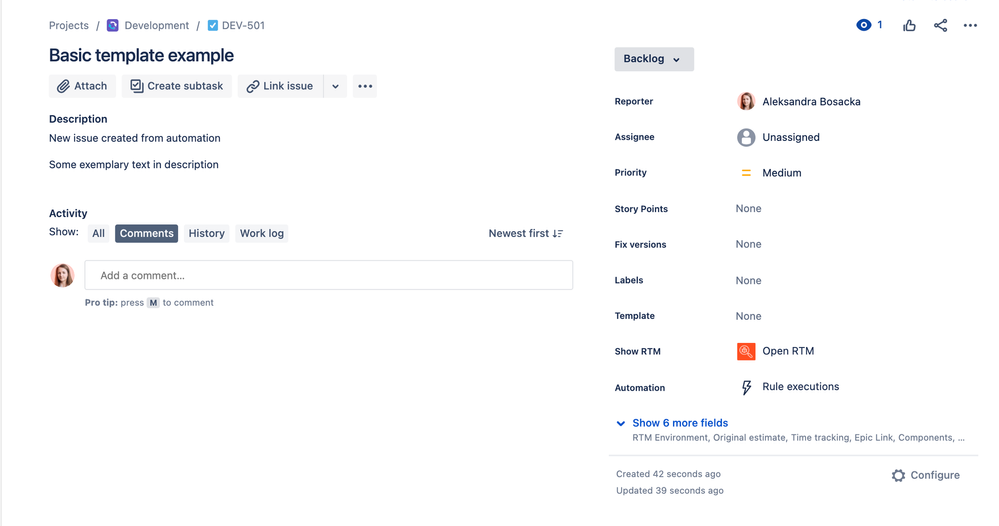Vote for issue with thumbs-up icon

coord(909,25)
